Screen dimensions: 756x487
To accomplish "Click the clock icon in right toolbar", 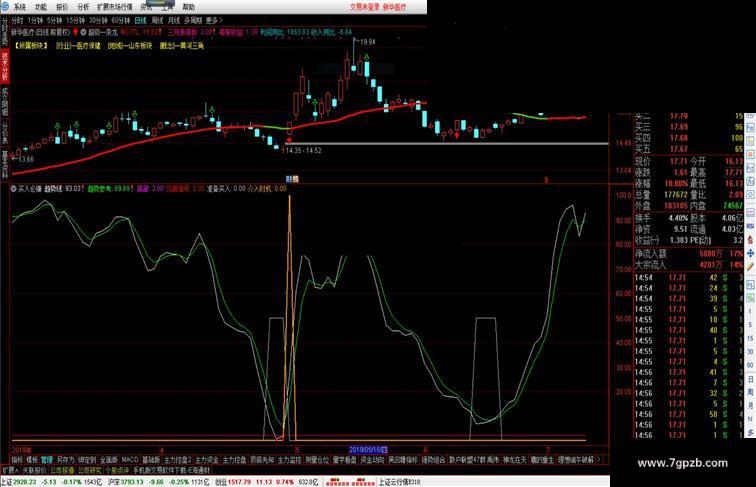I will [x=750, y=195].
